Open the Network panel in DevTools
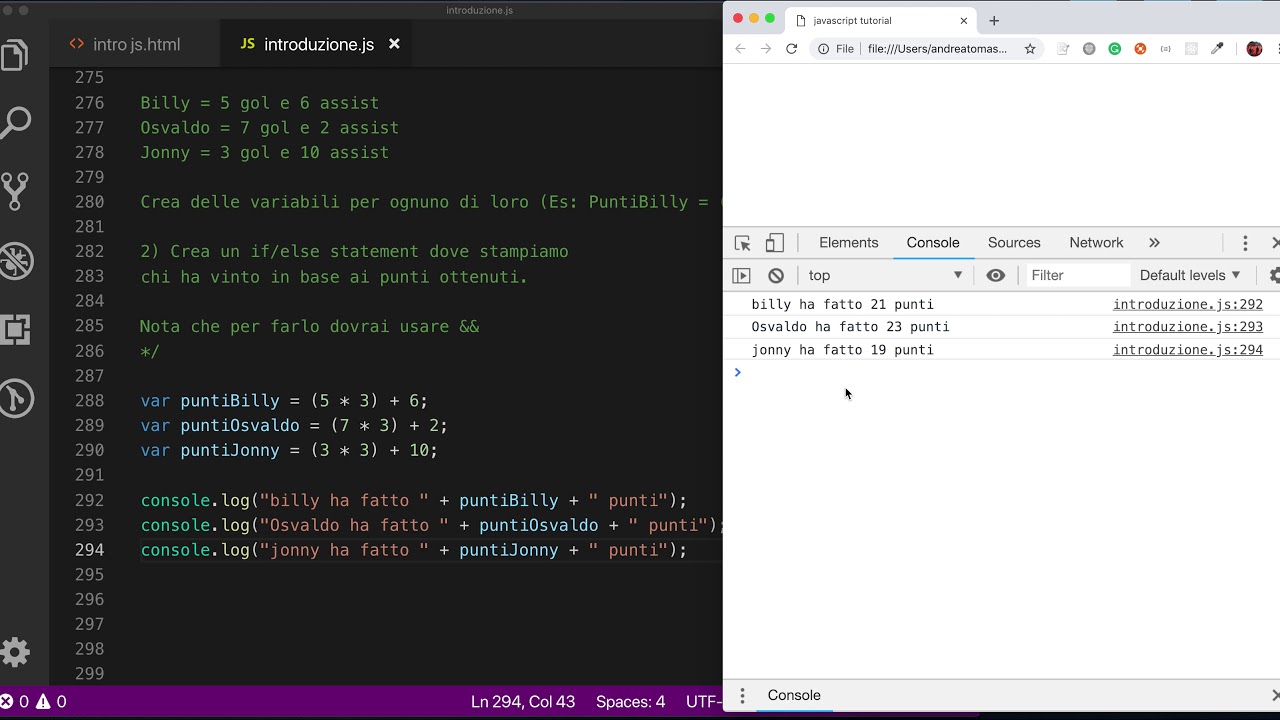The width and height of the screenshot is (1280, 720). coord(1096,243)
